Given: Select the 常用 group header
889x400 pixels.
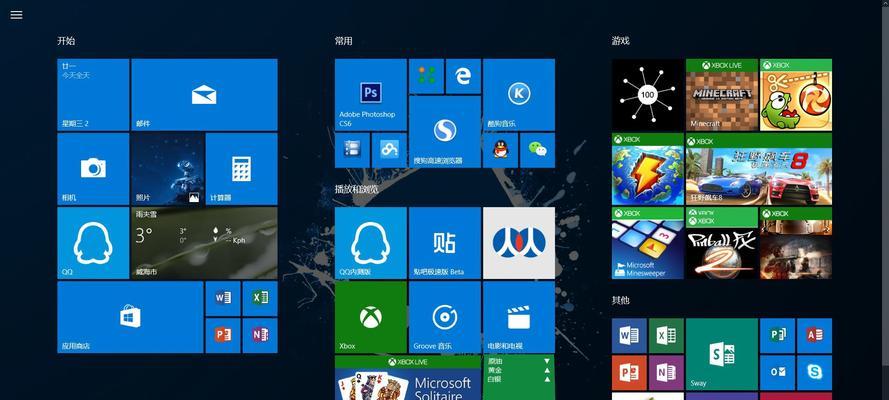Looking at the screenshot, I should tap(344, 41).
